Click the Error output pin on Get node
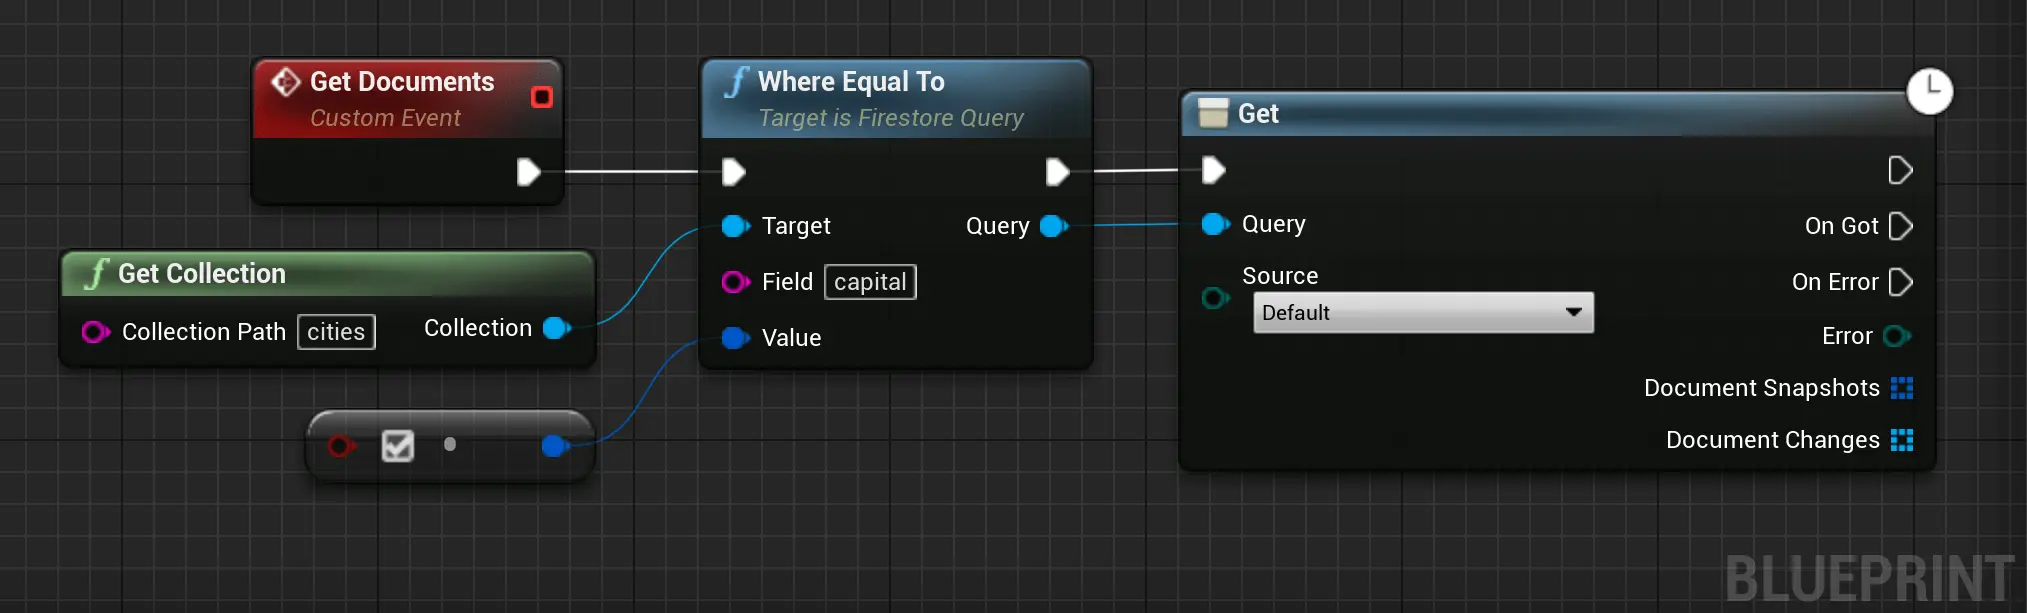2027x613 pixels. [x=1895, y=336]
